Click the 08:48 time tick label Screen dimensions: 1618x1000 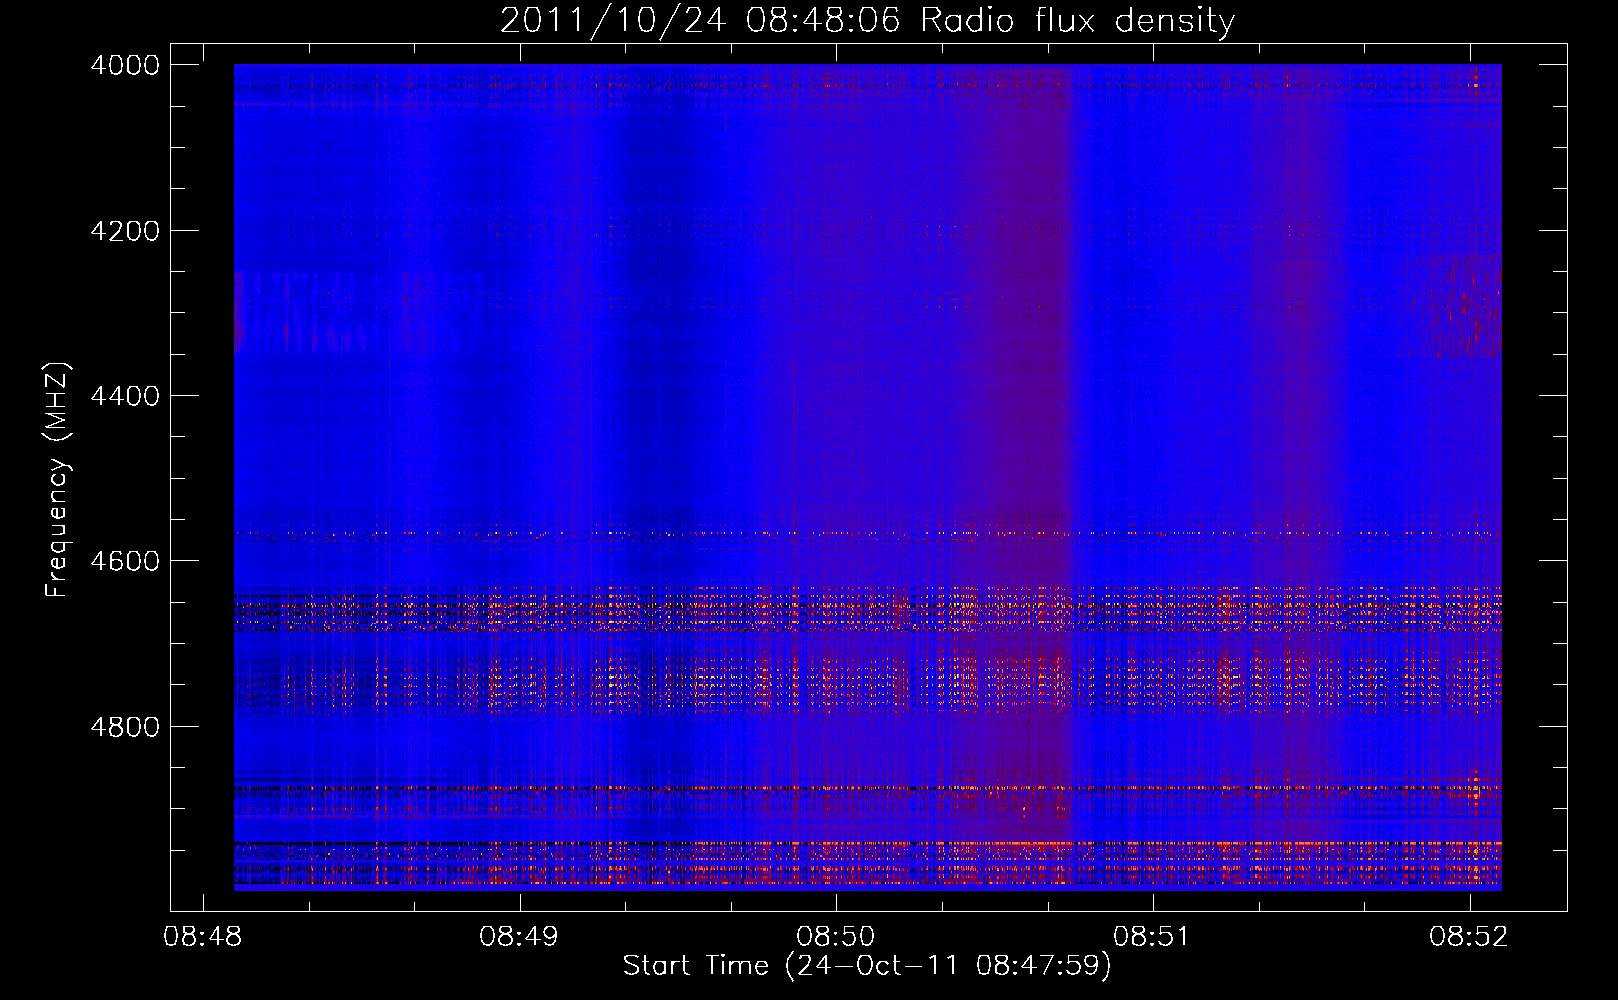pos(203,937)
